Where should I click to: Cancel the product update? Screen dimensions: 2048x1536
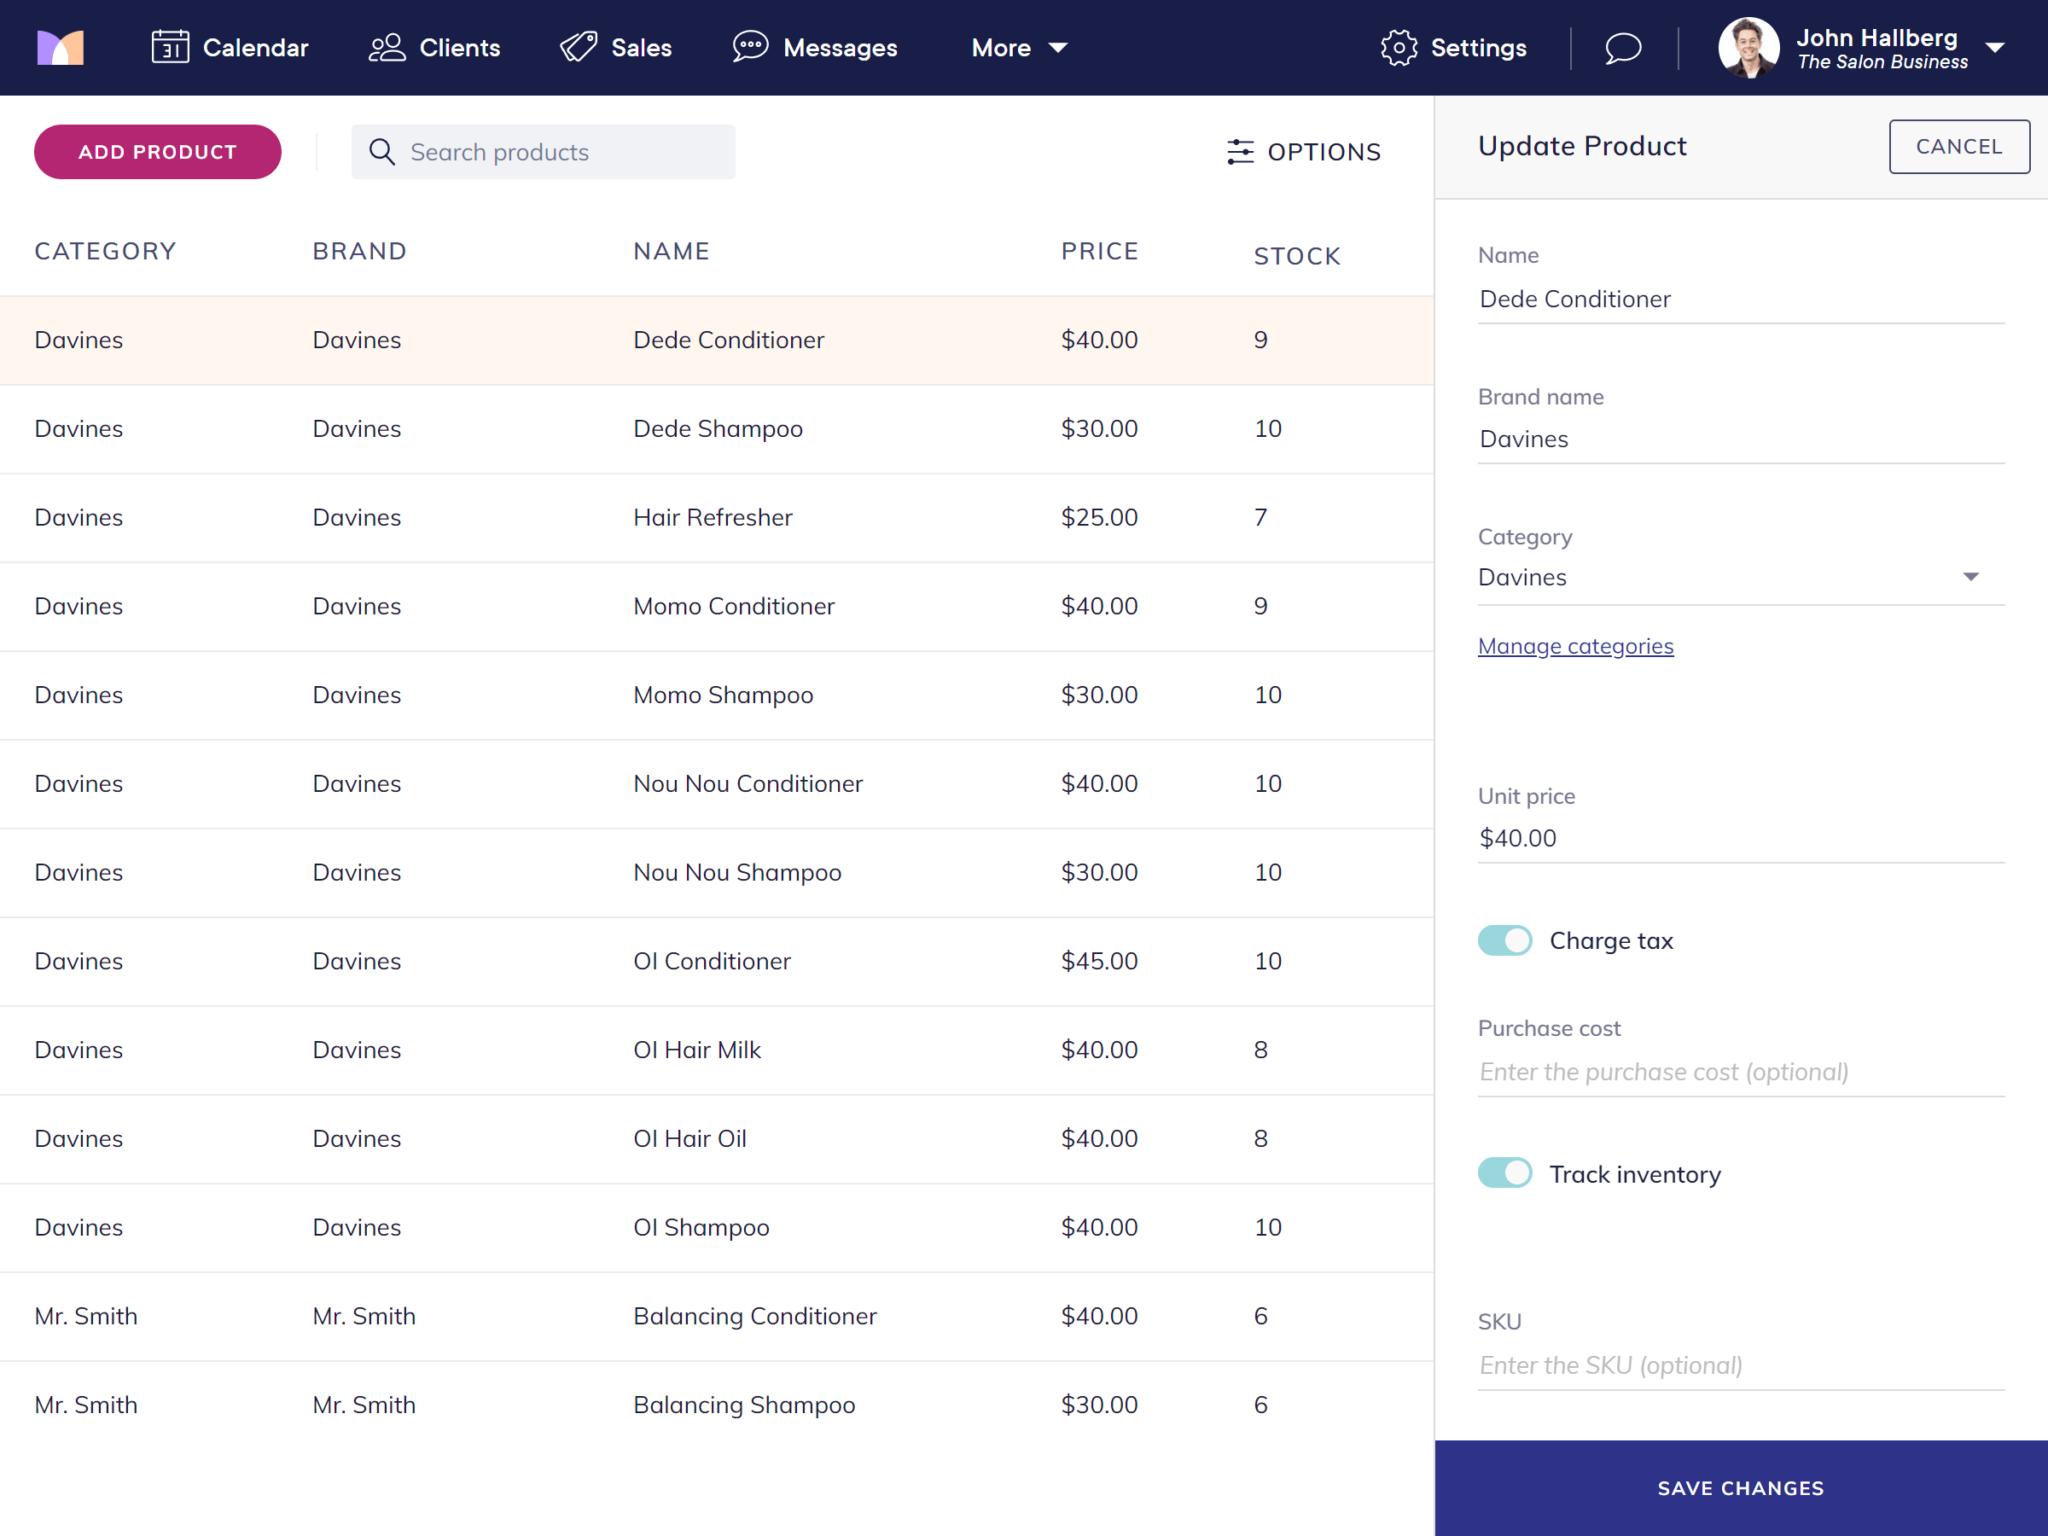(1959, 147)
